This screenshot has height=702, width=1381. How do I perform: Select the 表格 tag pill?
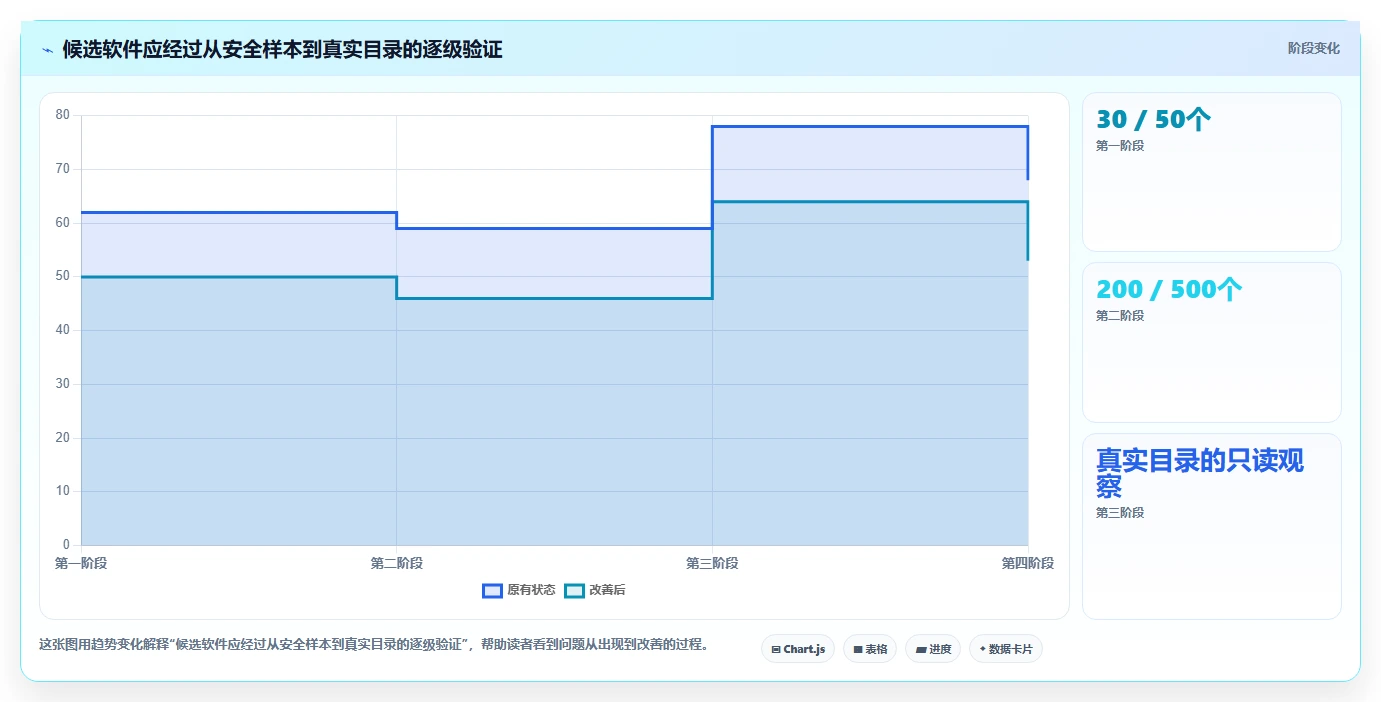(x=869, y=649)
